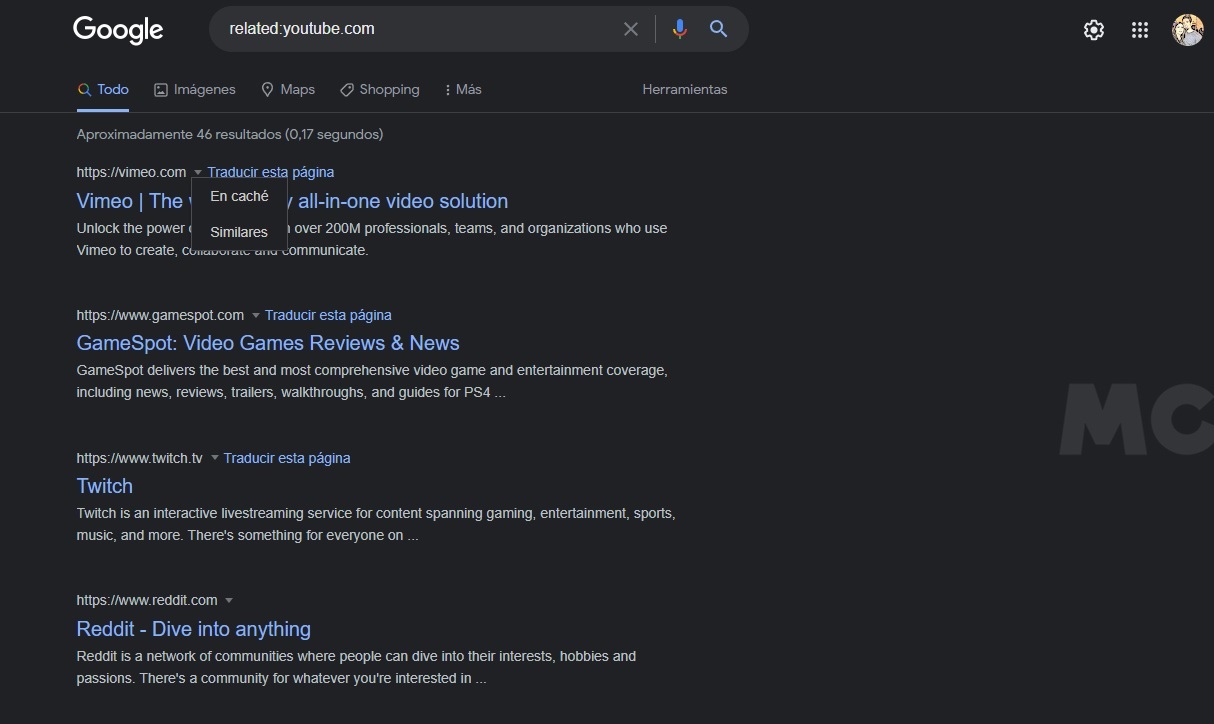The image size is (1214, 724).
Task: Click 'Traducir esta página' for Twitch
Action: click(x=287, y=459)
